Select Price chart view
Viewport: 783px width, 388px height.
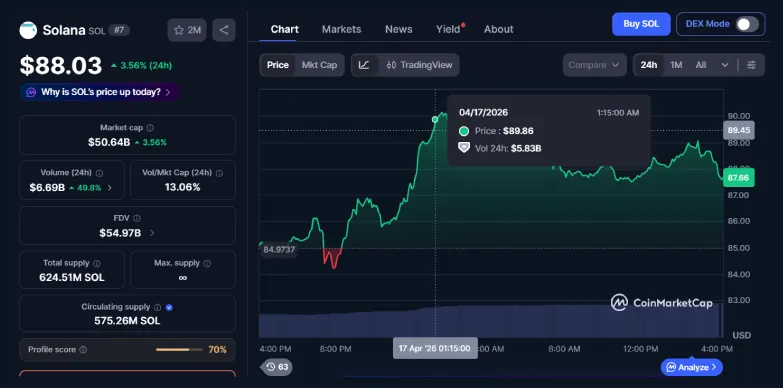(278, 65)
